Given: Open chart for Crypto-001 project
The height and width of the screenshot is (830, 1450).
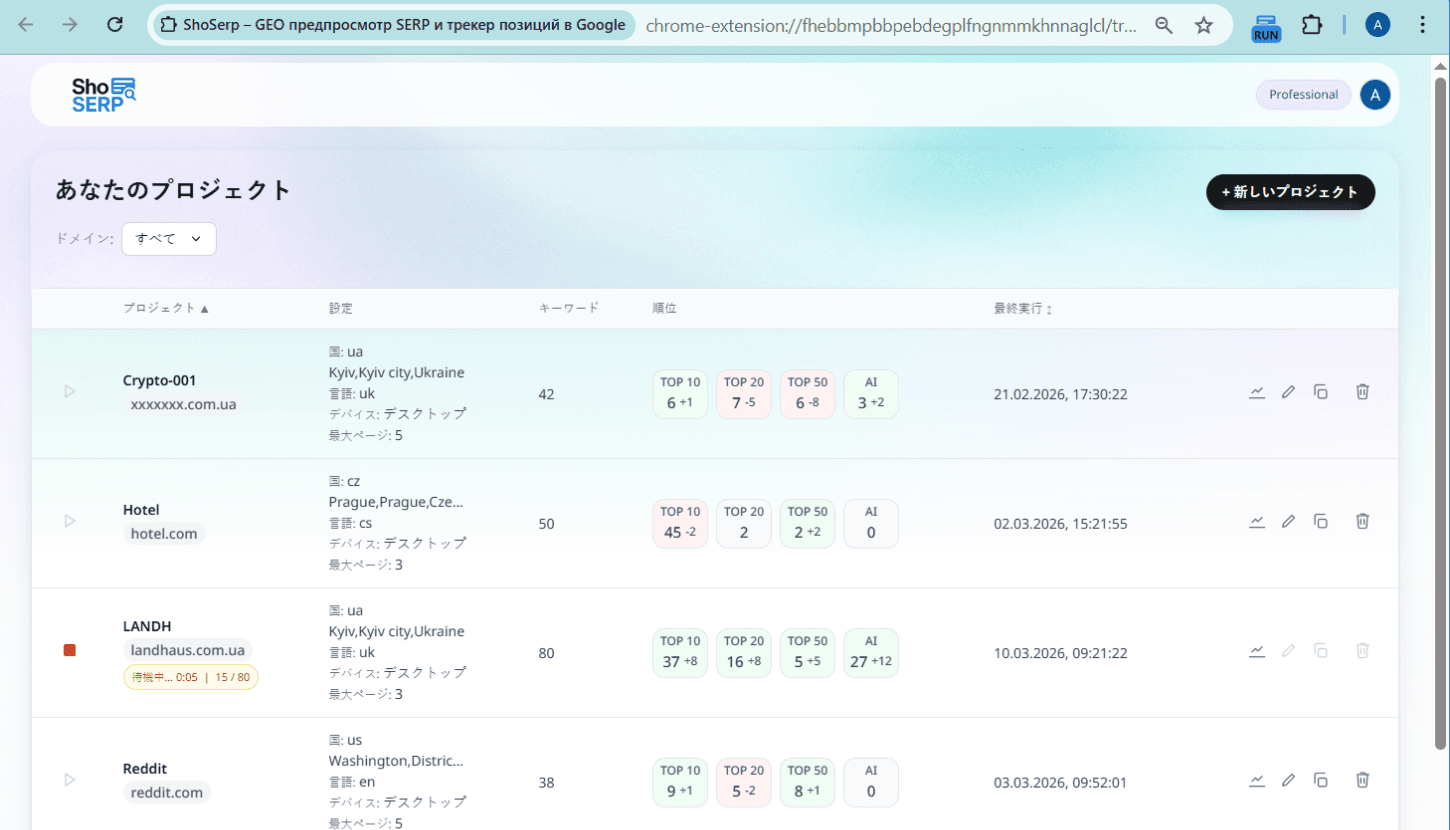Looking at the screenshot, I should (1257, 392).
